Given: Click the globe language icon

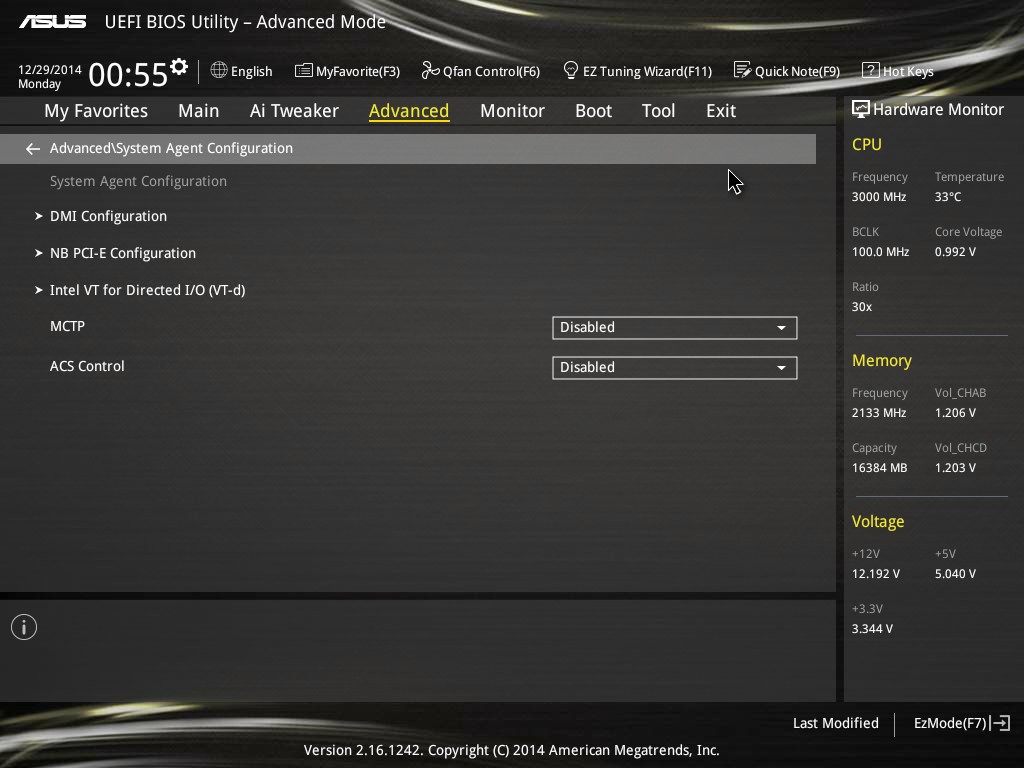Looking at the screenshot, I should (219, 70).
